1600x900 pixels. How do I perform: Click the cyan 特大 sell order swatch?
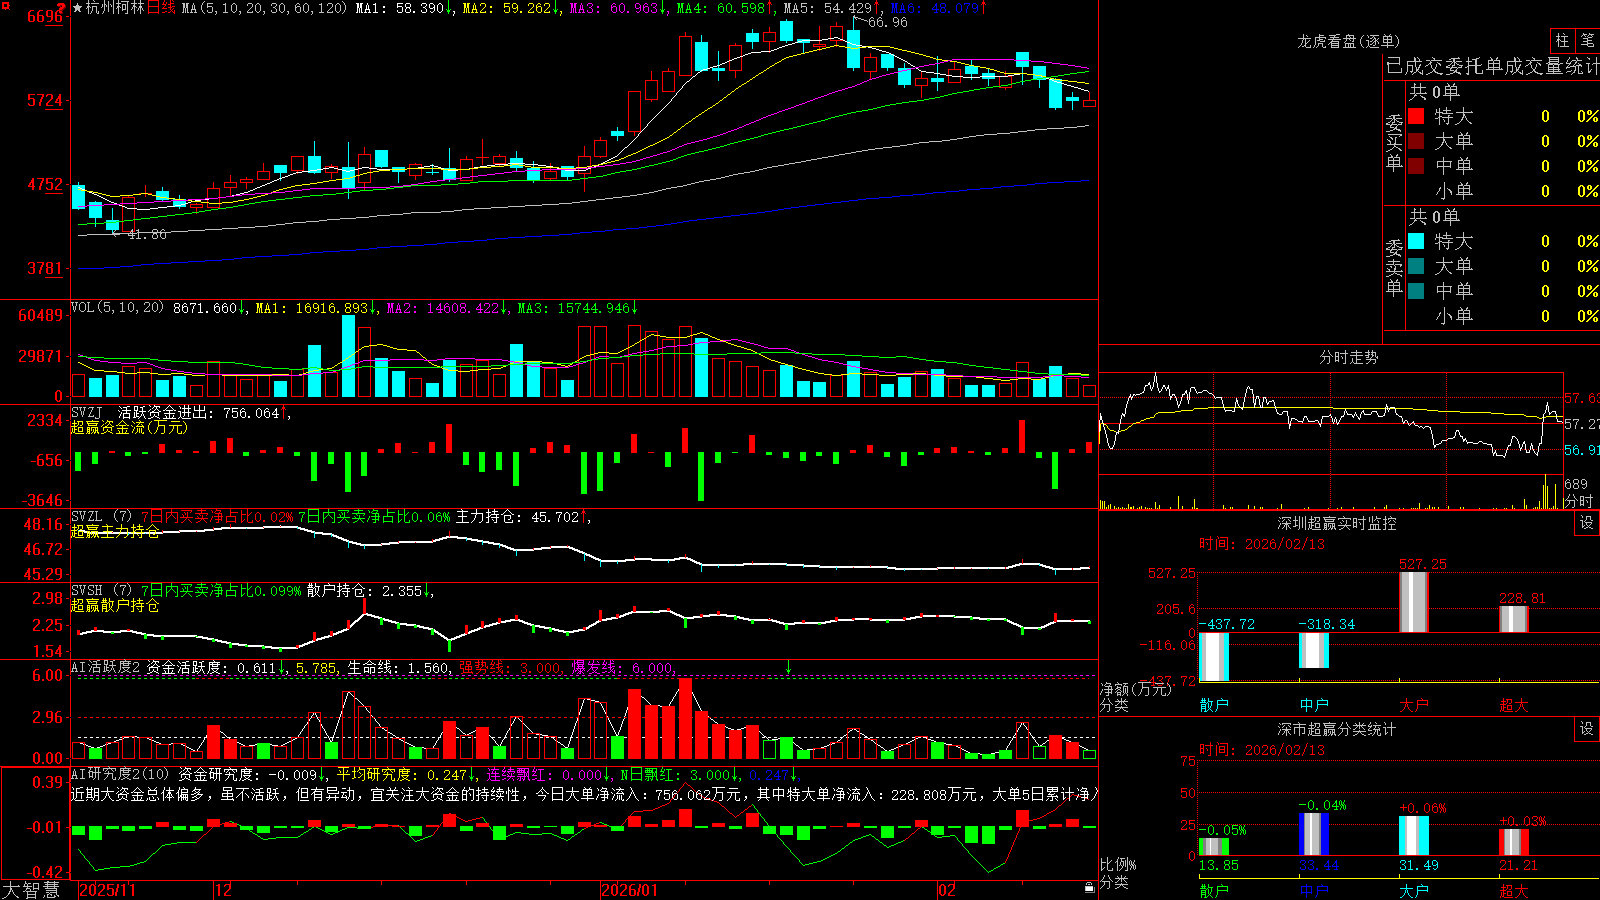pos(1416,241)
